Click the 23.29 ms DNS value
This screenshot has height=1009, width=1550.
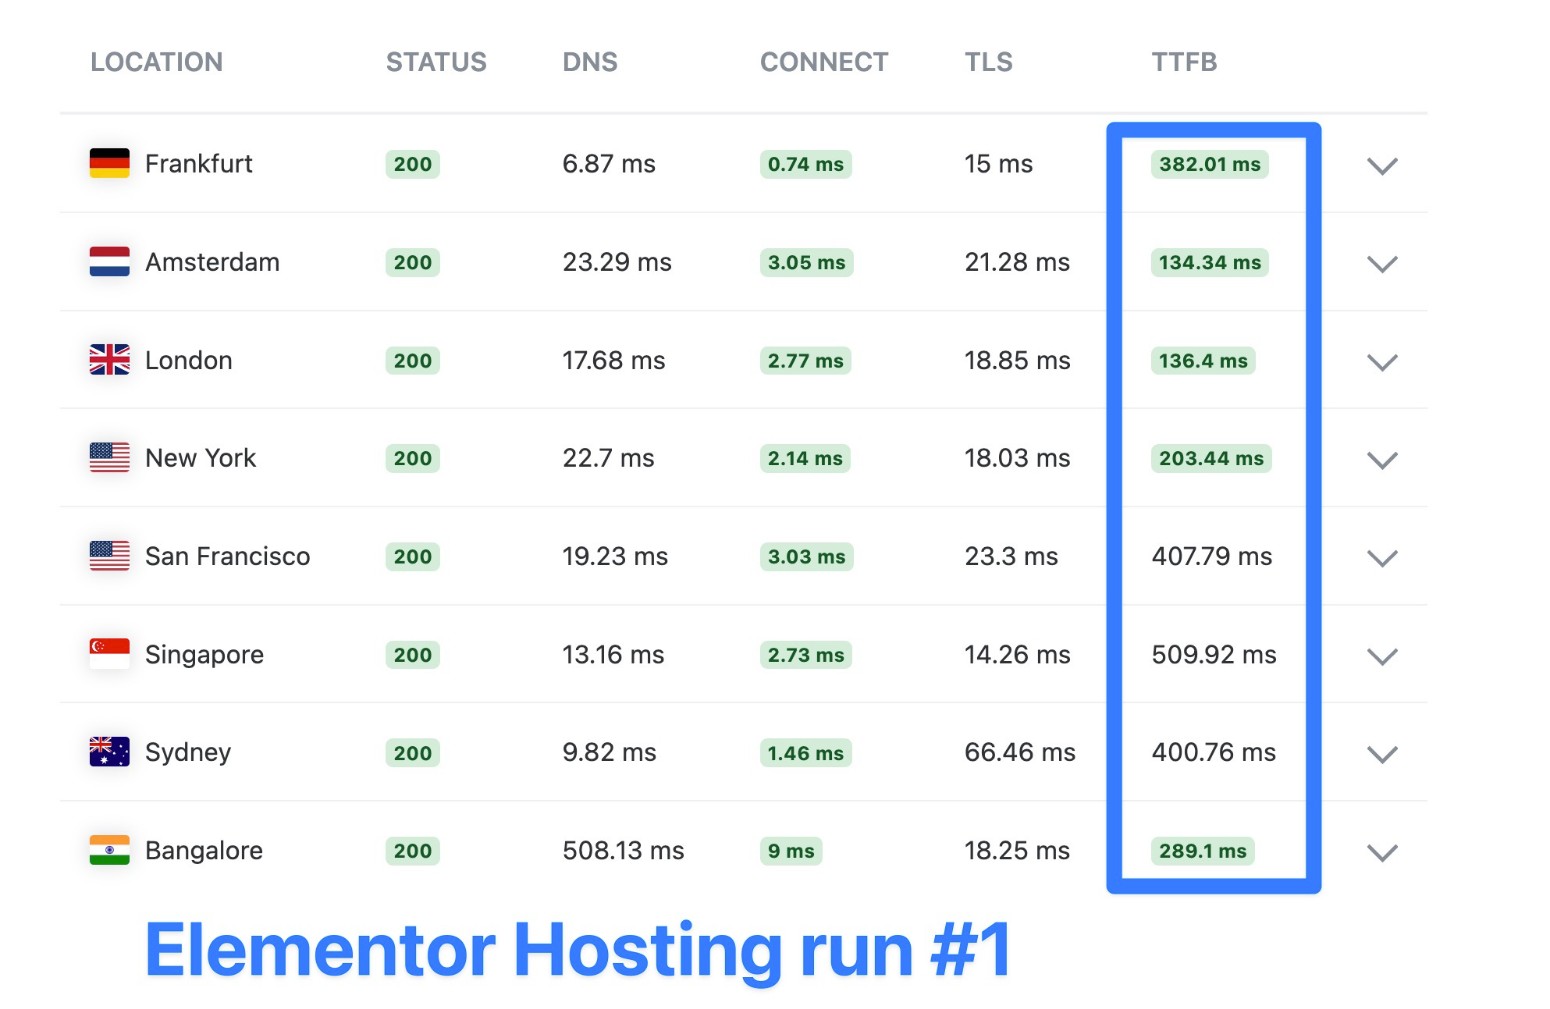617,262
